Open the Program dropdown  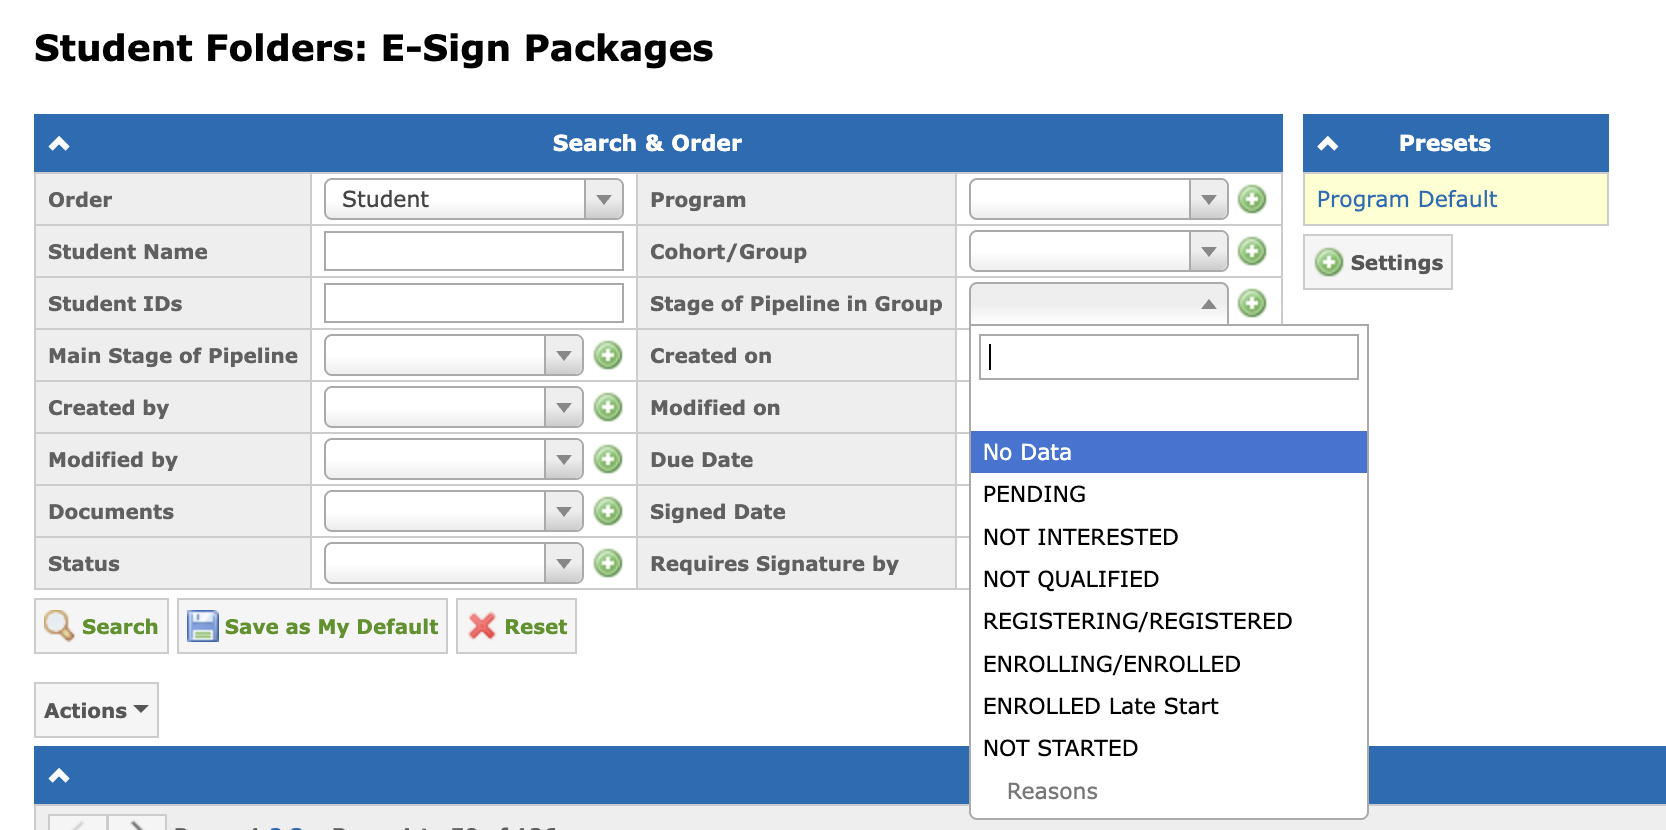1099,199
